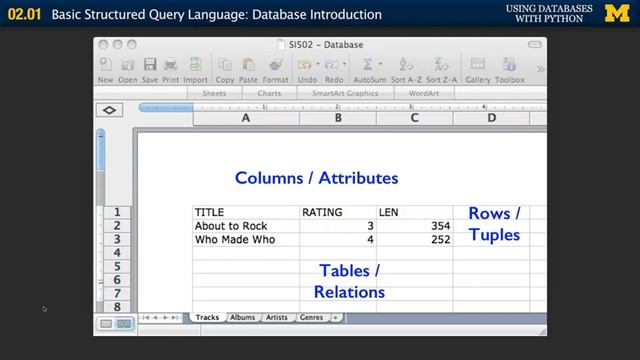Viewport: 640px width, 360px height.
Task: Open the Toolbox icon
Action: pos(509,64)
